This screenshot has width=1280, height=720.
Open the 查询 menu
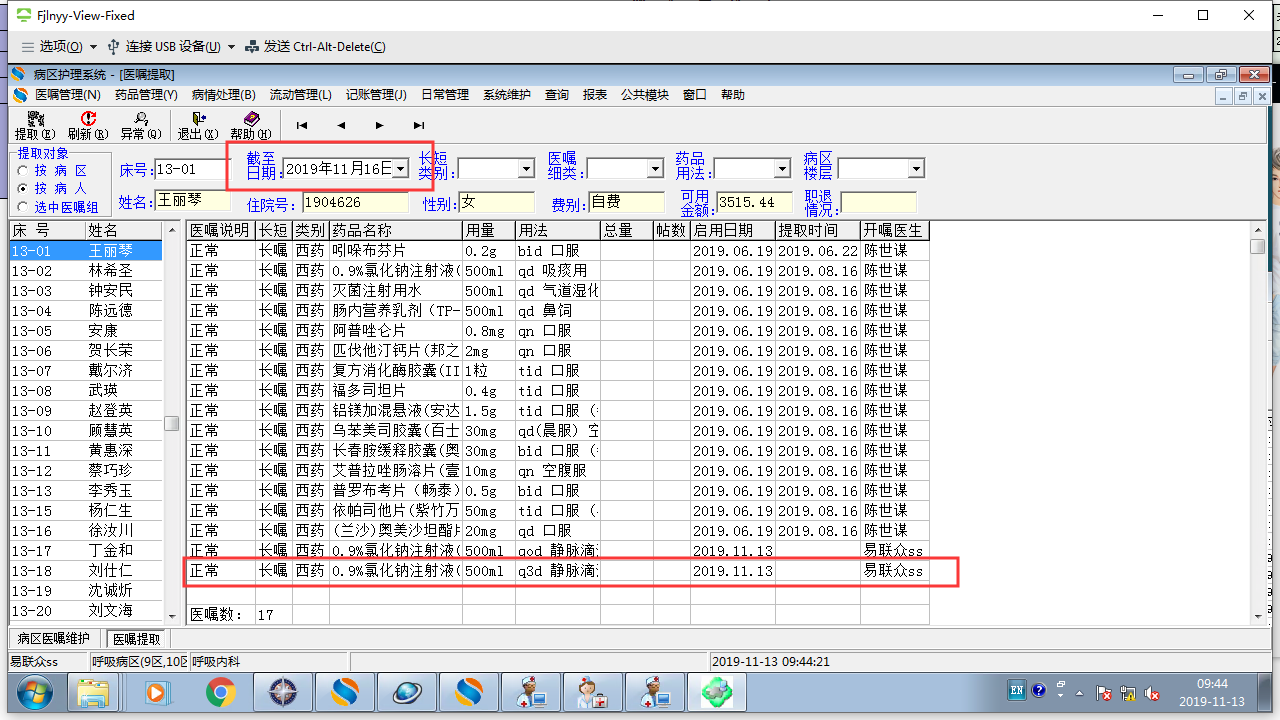point(557,95)
